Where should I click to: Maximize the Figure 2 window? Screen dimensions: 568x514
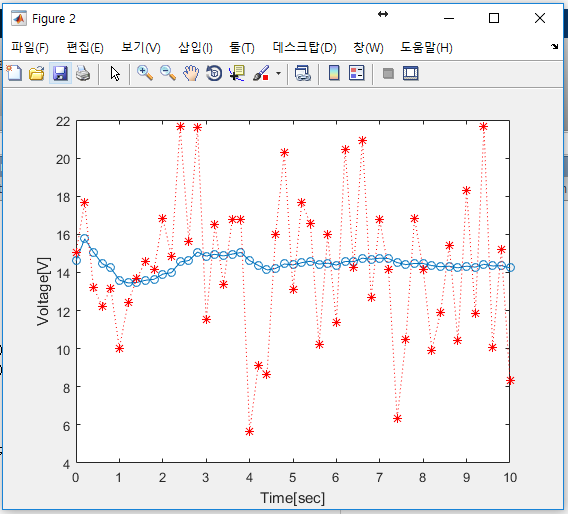(x=494, y=18)
